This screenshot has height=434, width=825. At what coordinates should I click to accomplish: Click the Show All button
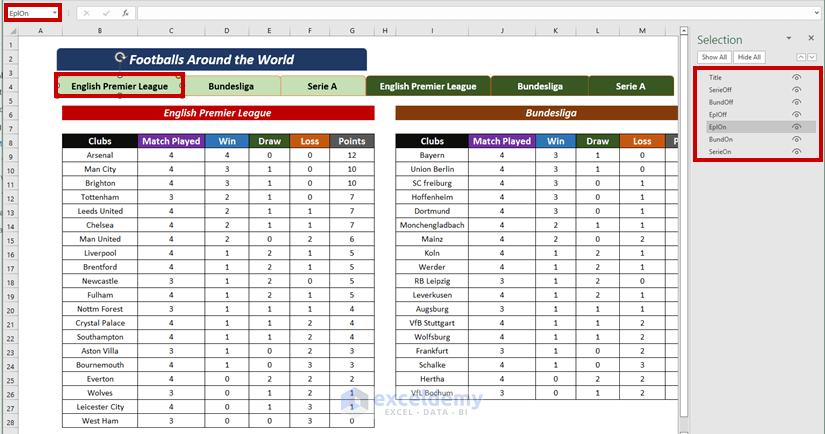[x=714, y=57]
